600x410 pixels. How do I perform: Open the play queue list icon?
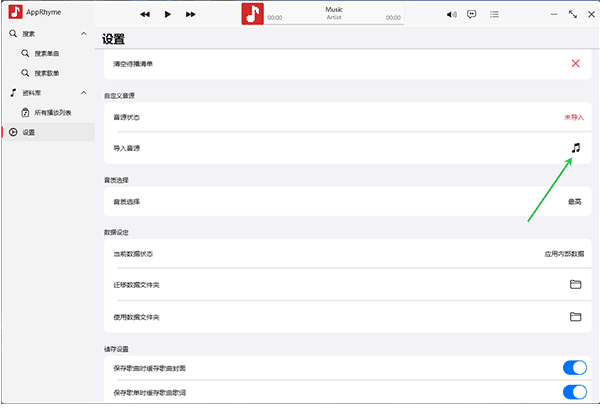point(494,14)
